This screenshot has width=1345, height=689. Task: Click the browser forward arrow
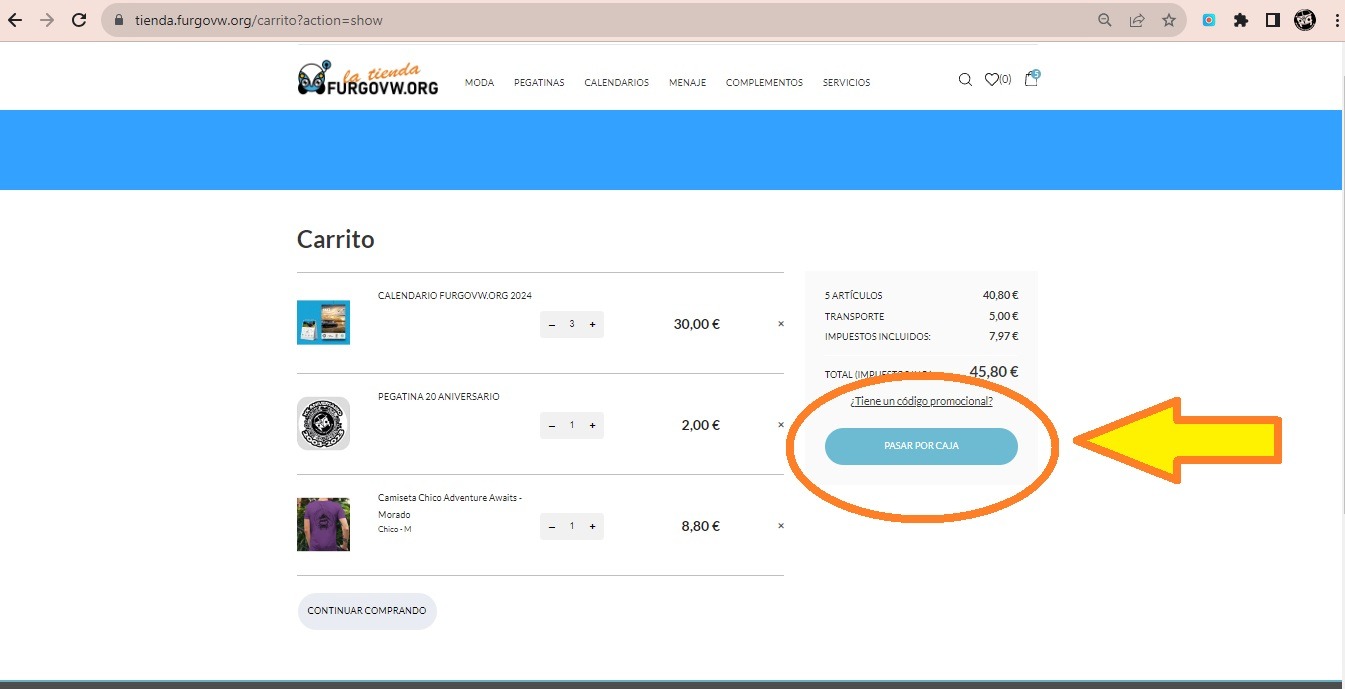click(x=47, y=20)
